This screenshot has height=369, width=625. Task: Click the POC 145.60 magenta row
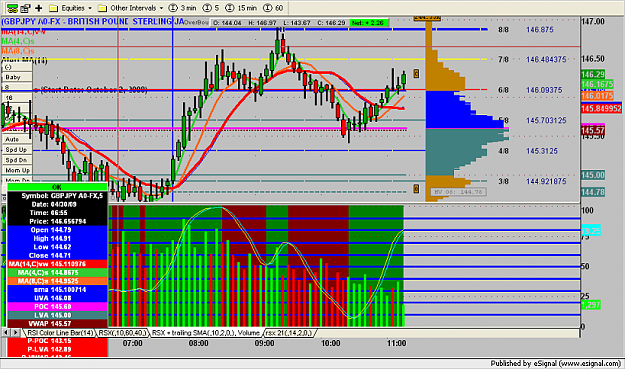click(x=57, y=306)
